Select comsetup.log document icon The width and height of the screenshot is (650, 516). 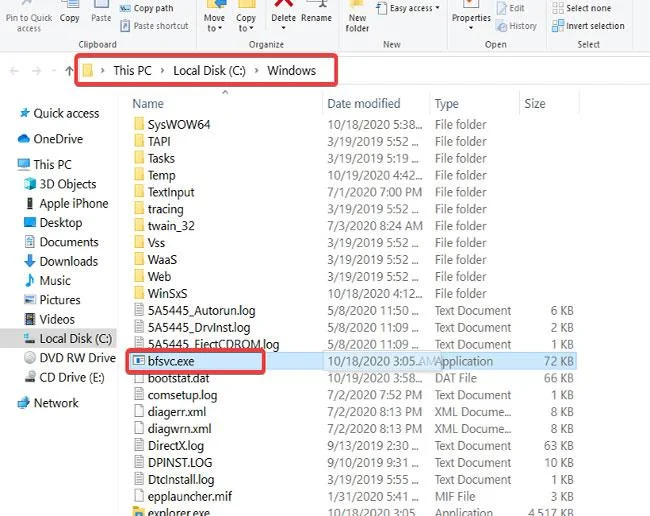(x=139, y=395)
